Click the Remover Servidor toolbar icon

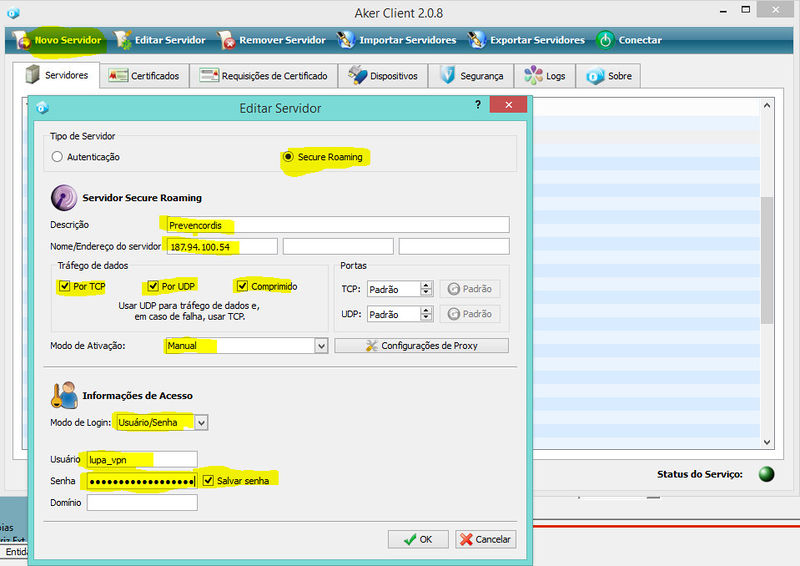pyautogui.click(x=226, y=40)
